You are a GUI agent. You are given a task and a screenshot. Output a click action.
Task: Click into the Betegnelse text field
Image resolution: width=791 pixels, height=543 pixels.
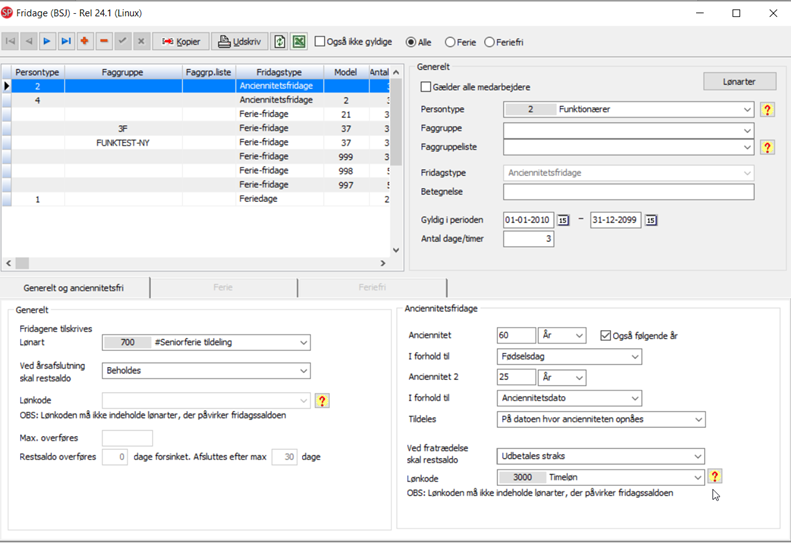click(628, 192)
